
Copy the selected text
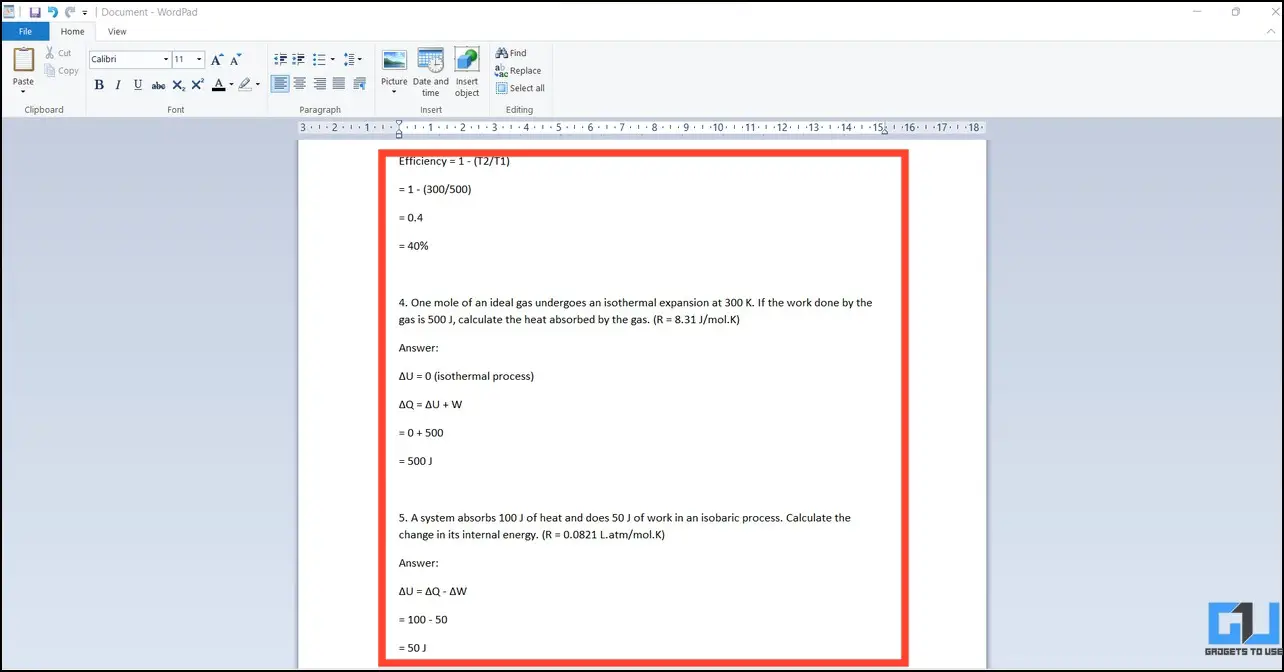(61, 71)
